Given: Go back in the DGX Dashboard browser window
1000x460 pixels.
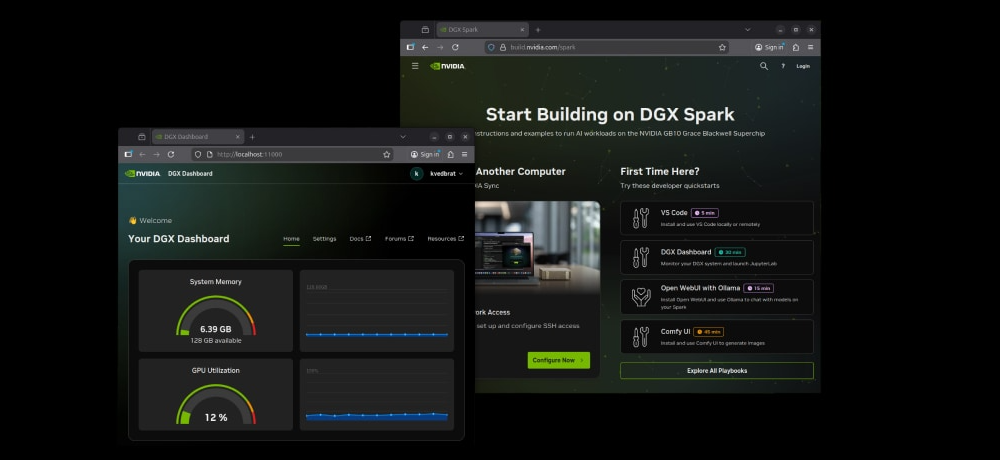Looking at the screenshot, I should point(142,154).
